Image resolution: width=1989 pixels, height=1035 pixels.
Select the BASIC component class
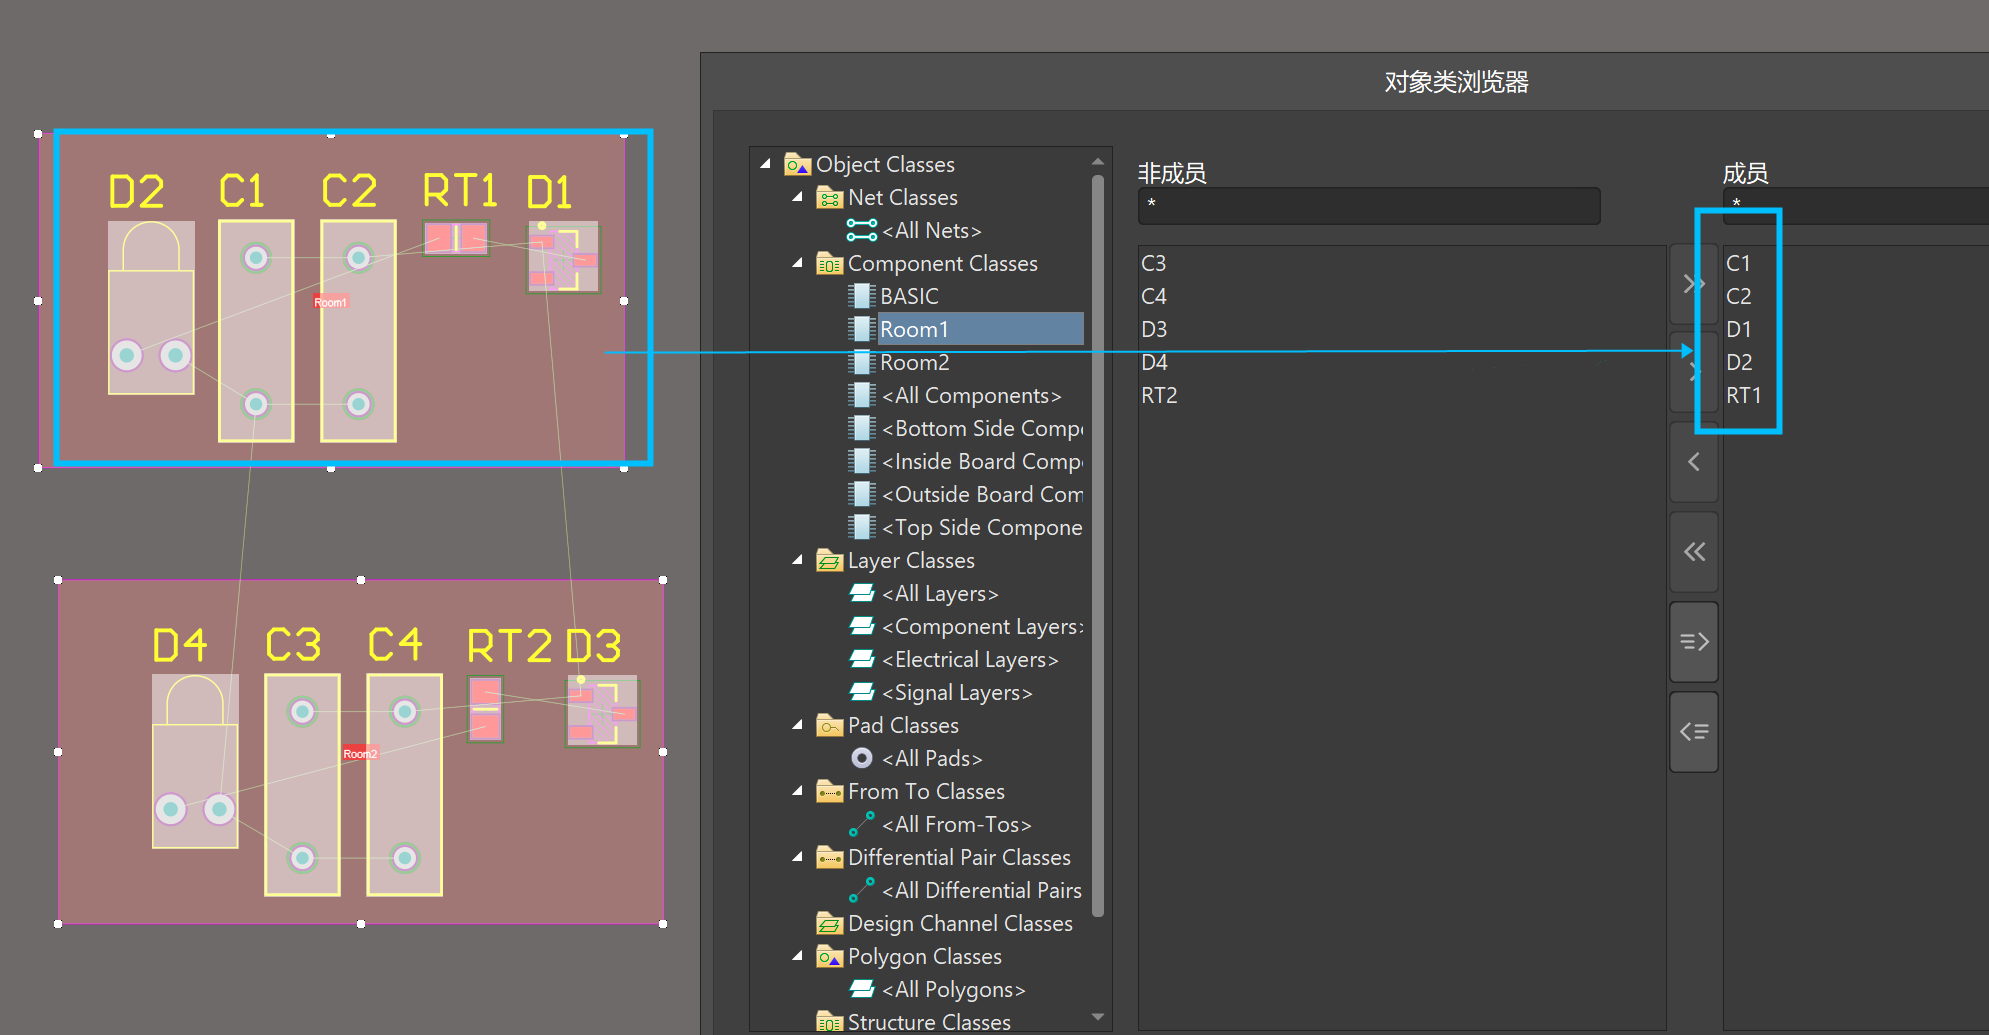909,296
